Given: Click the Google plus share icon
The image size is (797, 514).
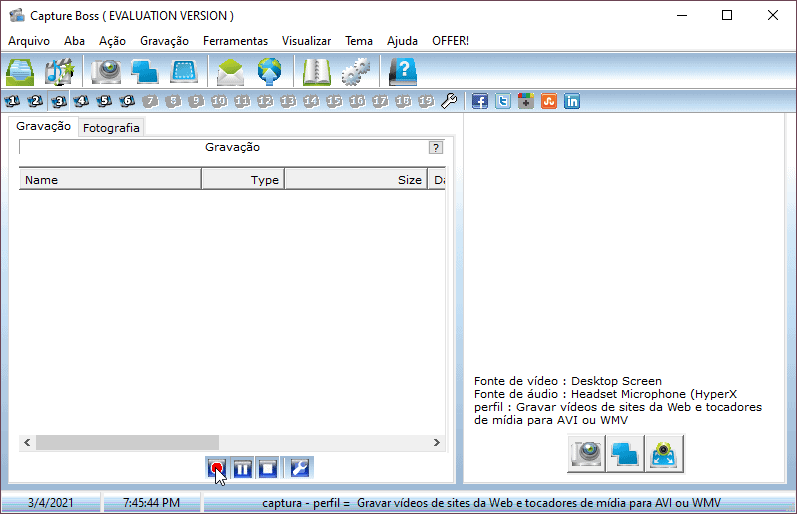Looking at the screenshot, I should pyautogui.click(x=526, y=101).
